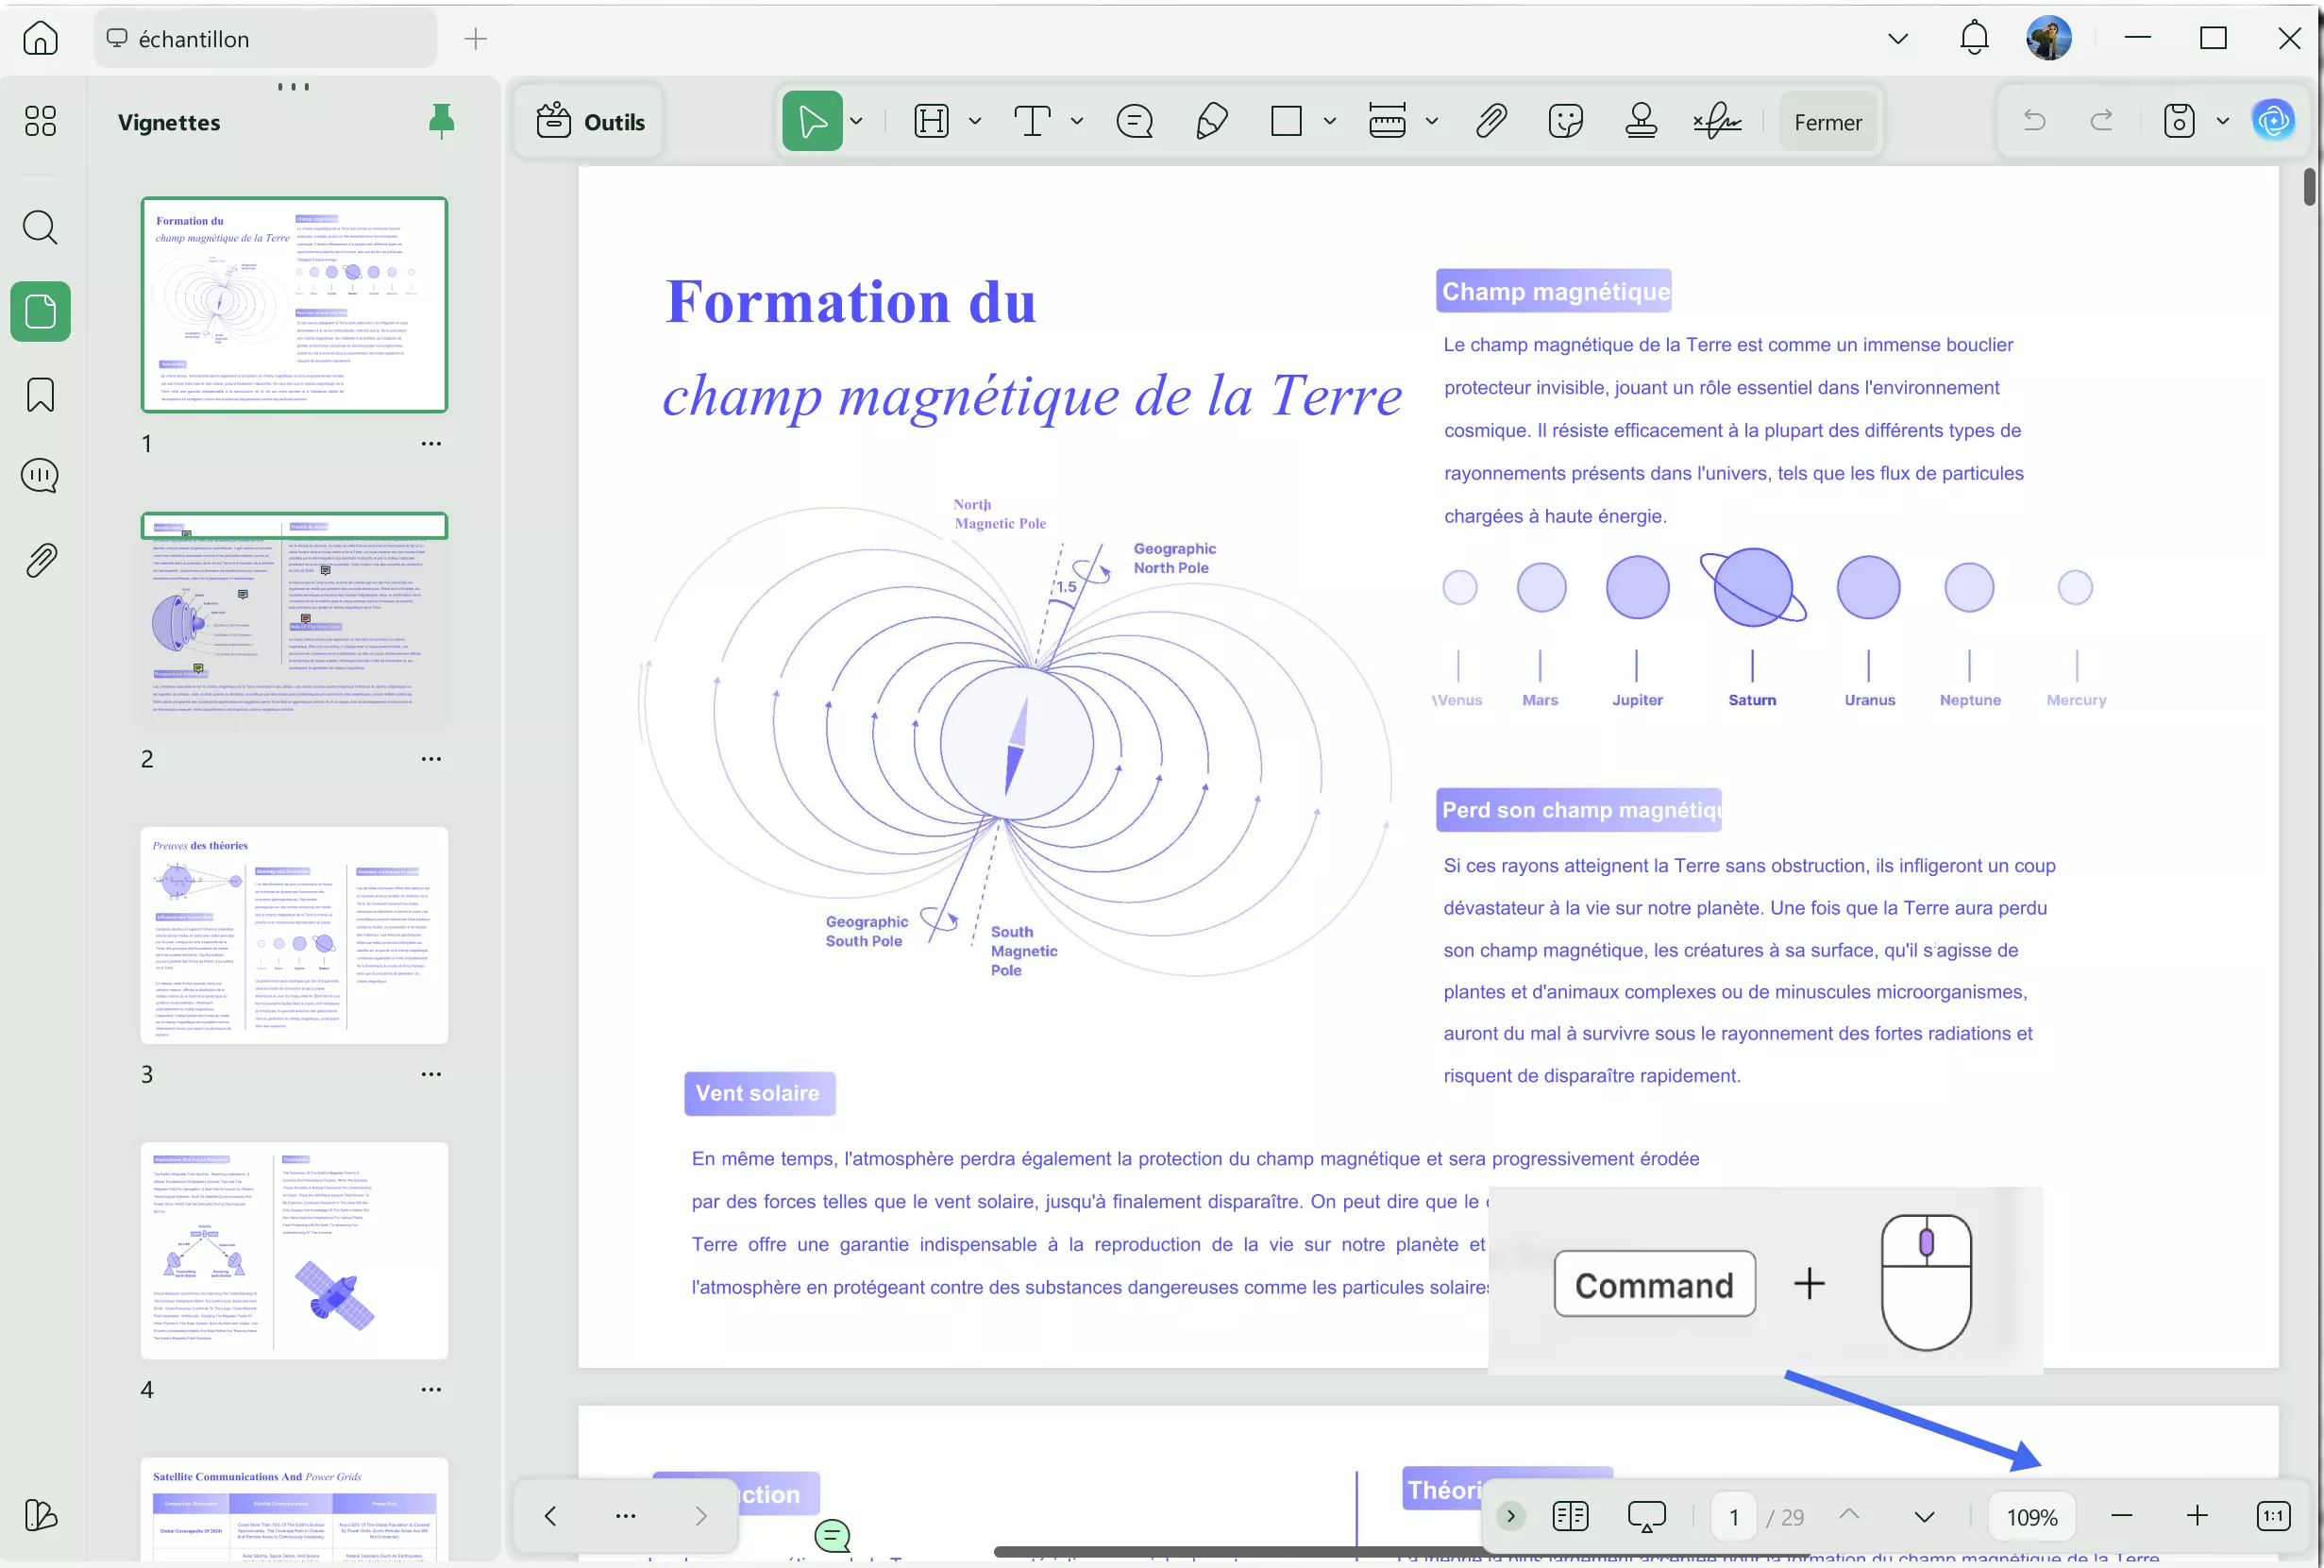The width and height of the screenshot is (2324, 1568).
Task: Unpin the Vignettes panel
Action: tap(441, 121)
